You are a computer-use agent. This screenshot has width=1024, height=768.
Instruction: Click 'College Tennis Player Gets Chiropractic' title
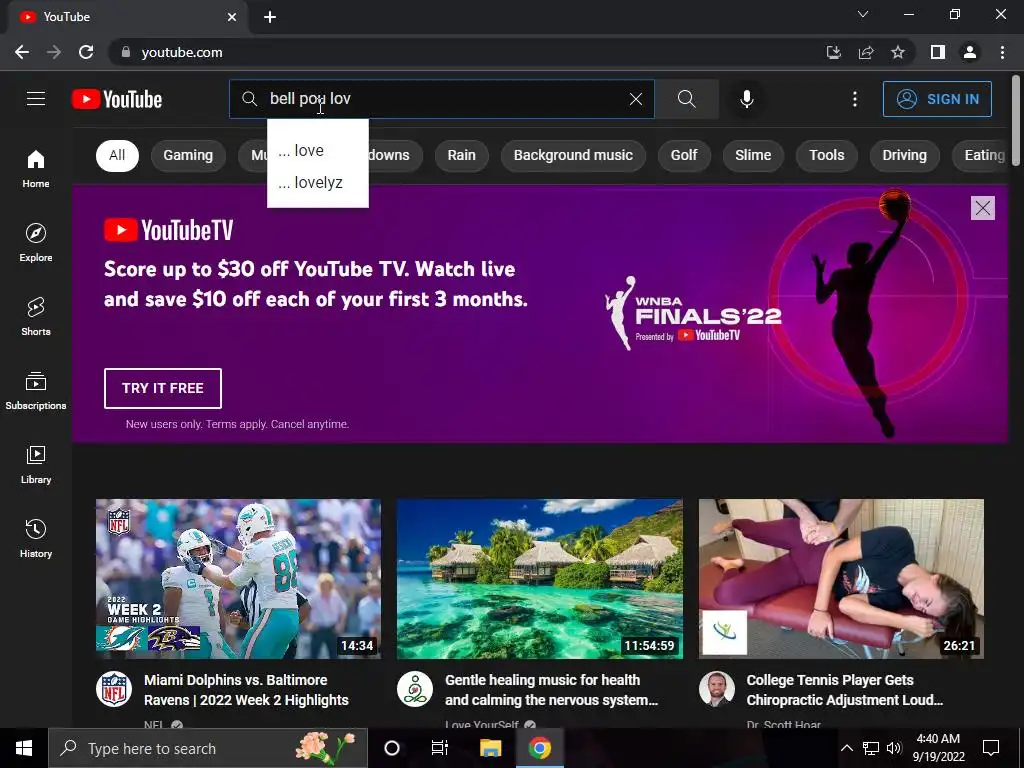tap(844, 690)
